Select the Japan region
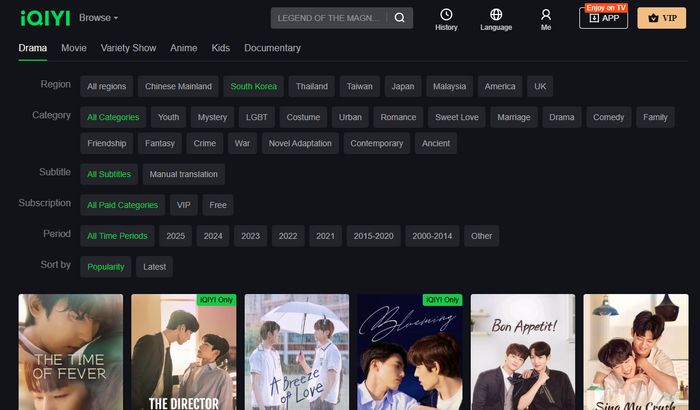The image size is (700, 410). 403,87
